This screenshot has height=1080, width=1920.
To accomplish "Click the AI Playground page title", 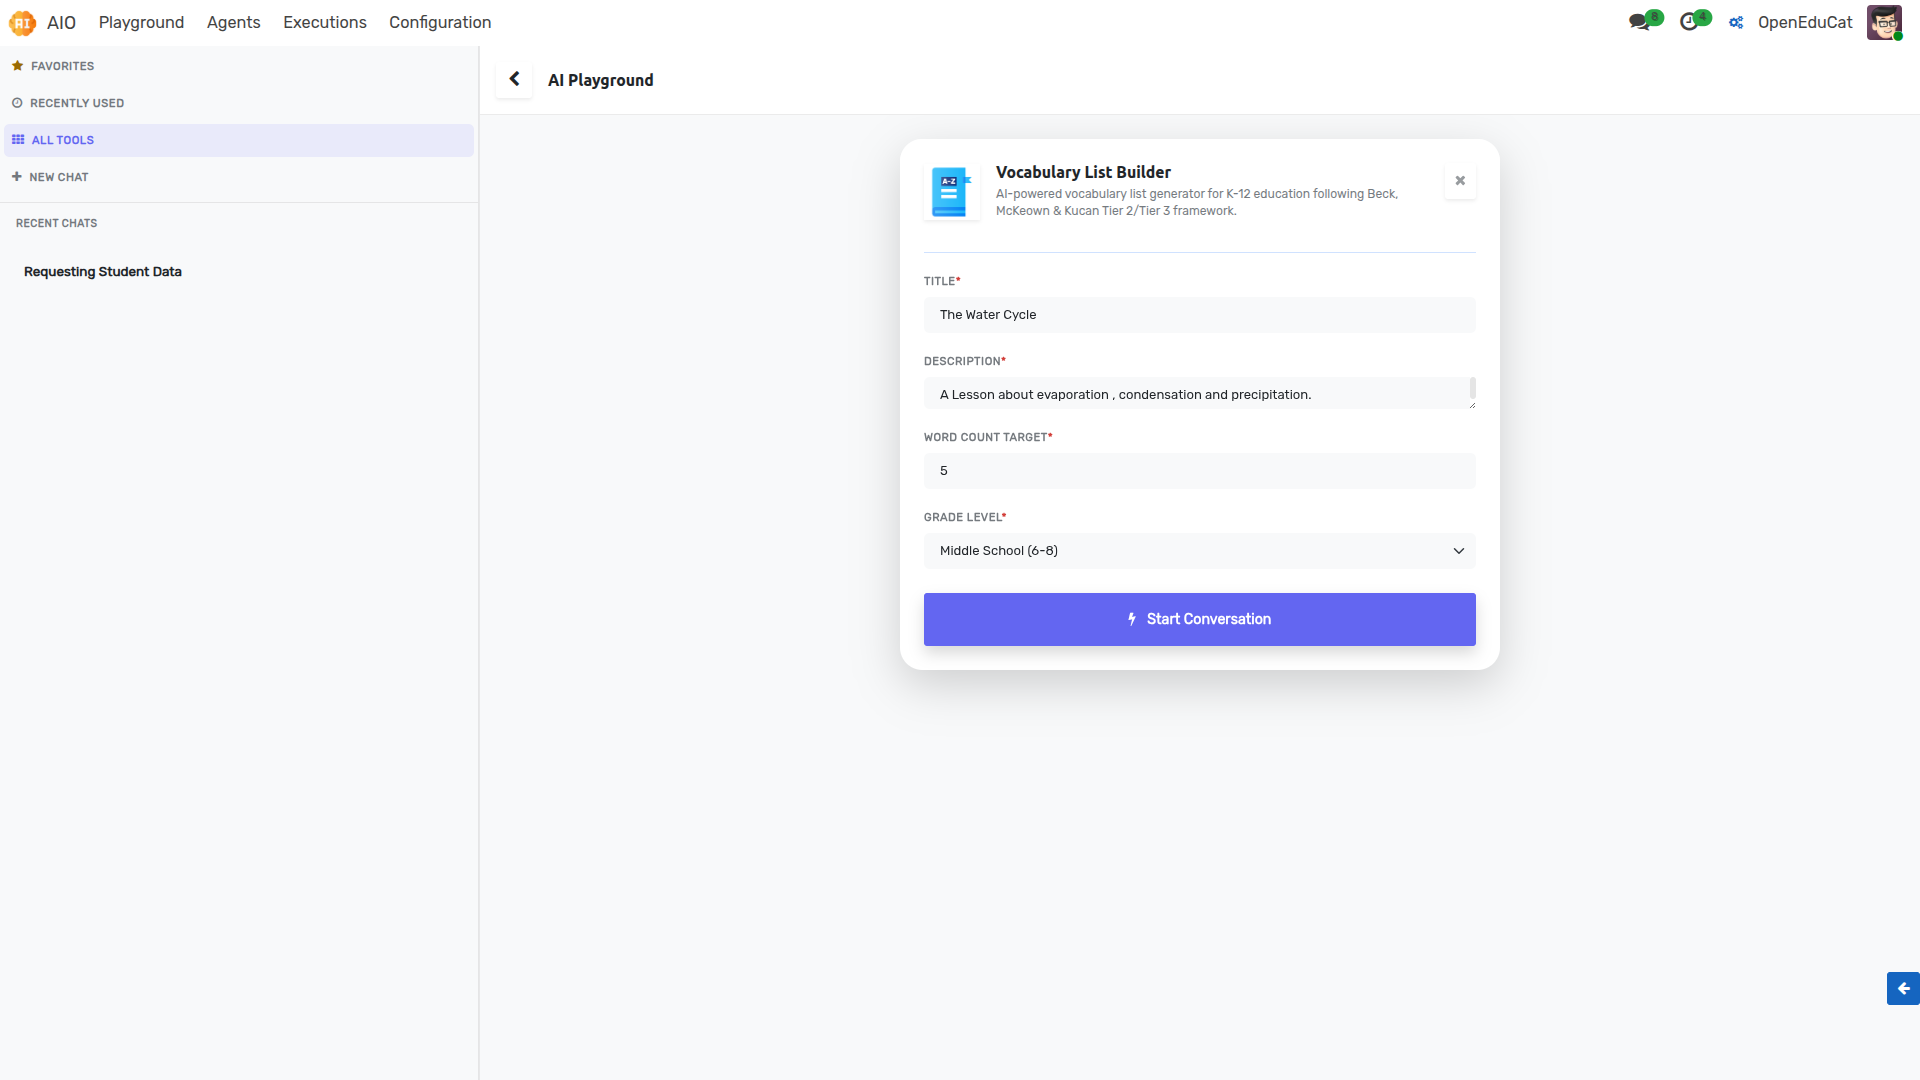I will point(600,80).
